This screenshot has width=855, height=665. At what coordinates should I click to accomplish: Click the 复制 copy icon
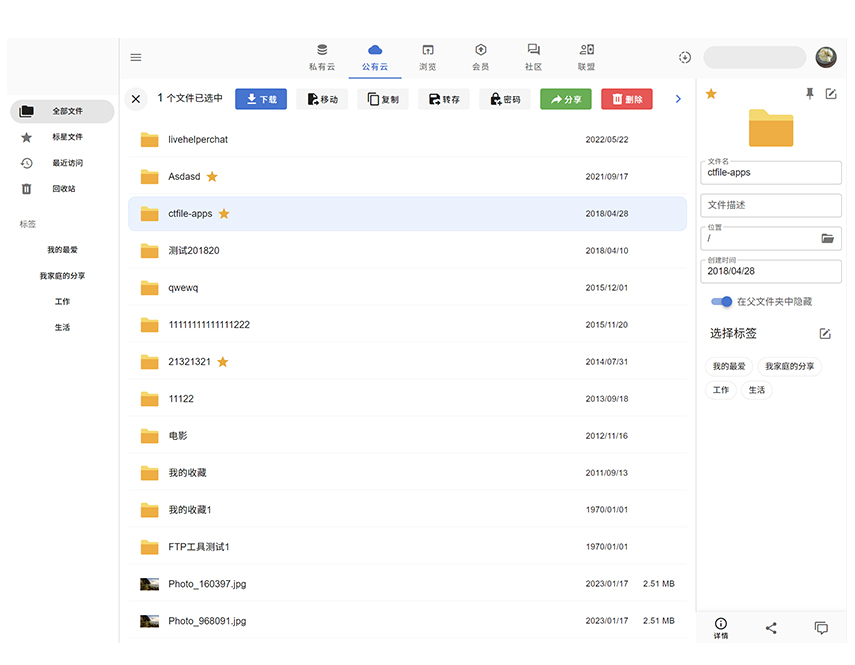point(382,99)
